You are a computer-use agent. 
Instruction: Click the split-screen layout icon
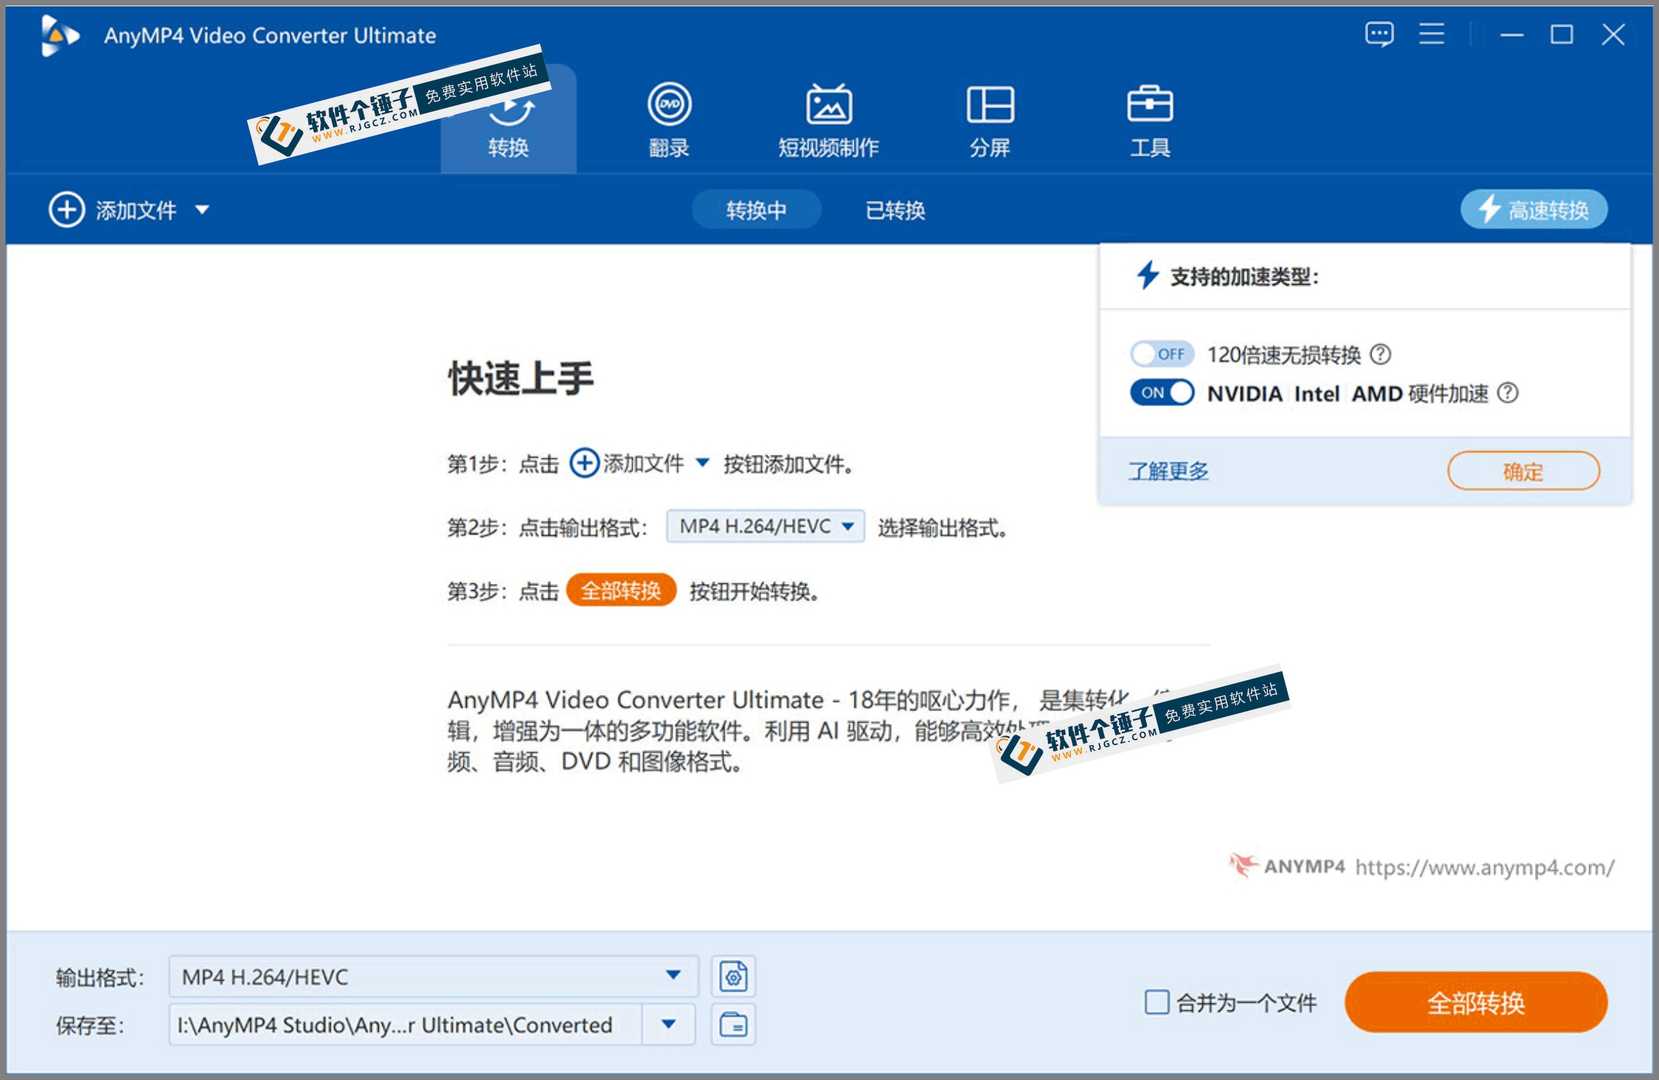990,104
